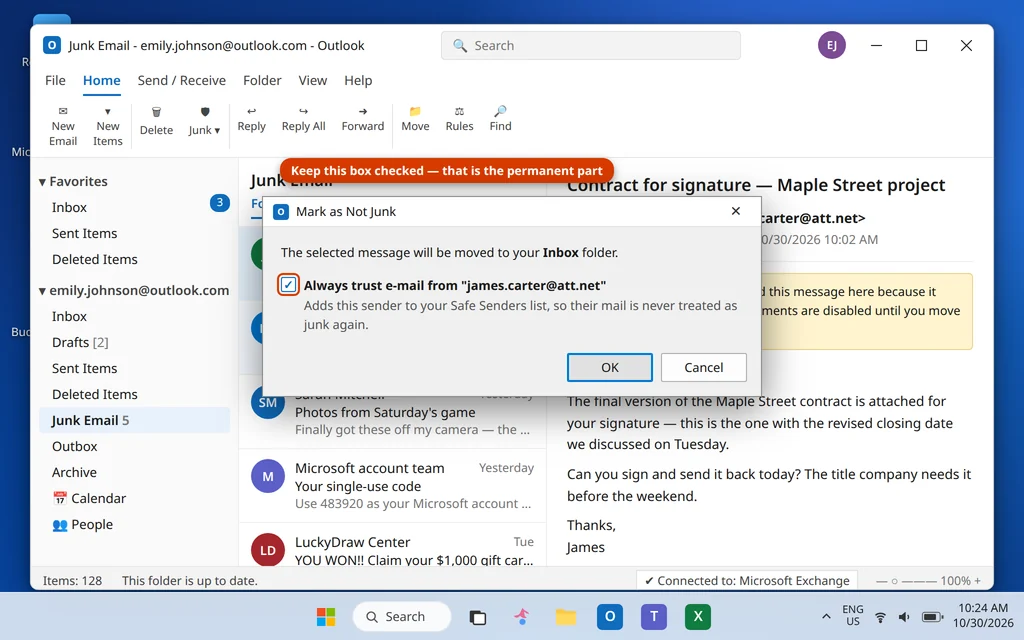
Task: Open the Junk shield dropdown in ribbon
Action: click(x=204, y=121)
